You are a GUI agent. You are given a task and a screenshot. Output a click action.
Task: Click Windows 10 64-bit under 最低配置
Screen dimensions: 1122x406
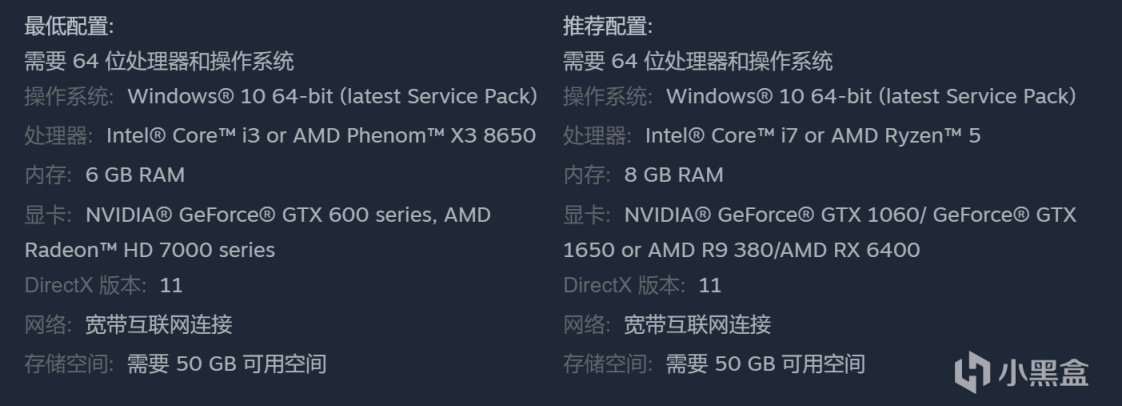(332, 96)
